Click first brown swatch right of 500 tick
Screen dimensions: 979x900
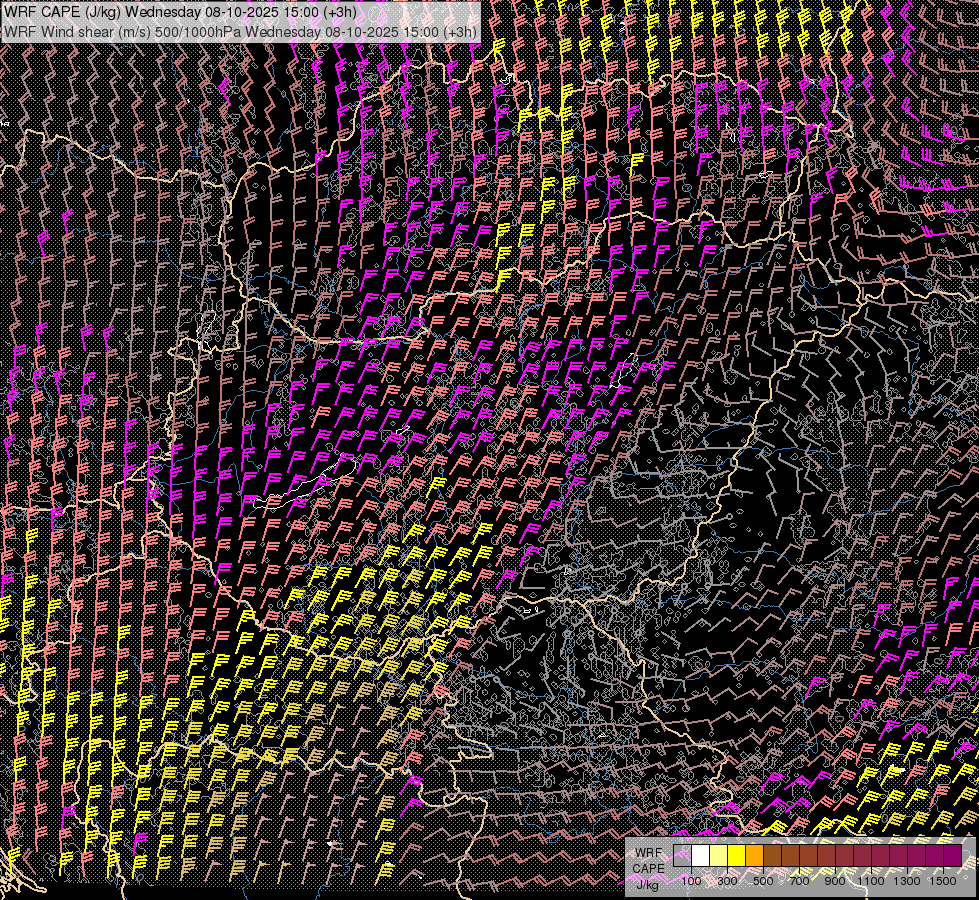click(x=772, y=856)
